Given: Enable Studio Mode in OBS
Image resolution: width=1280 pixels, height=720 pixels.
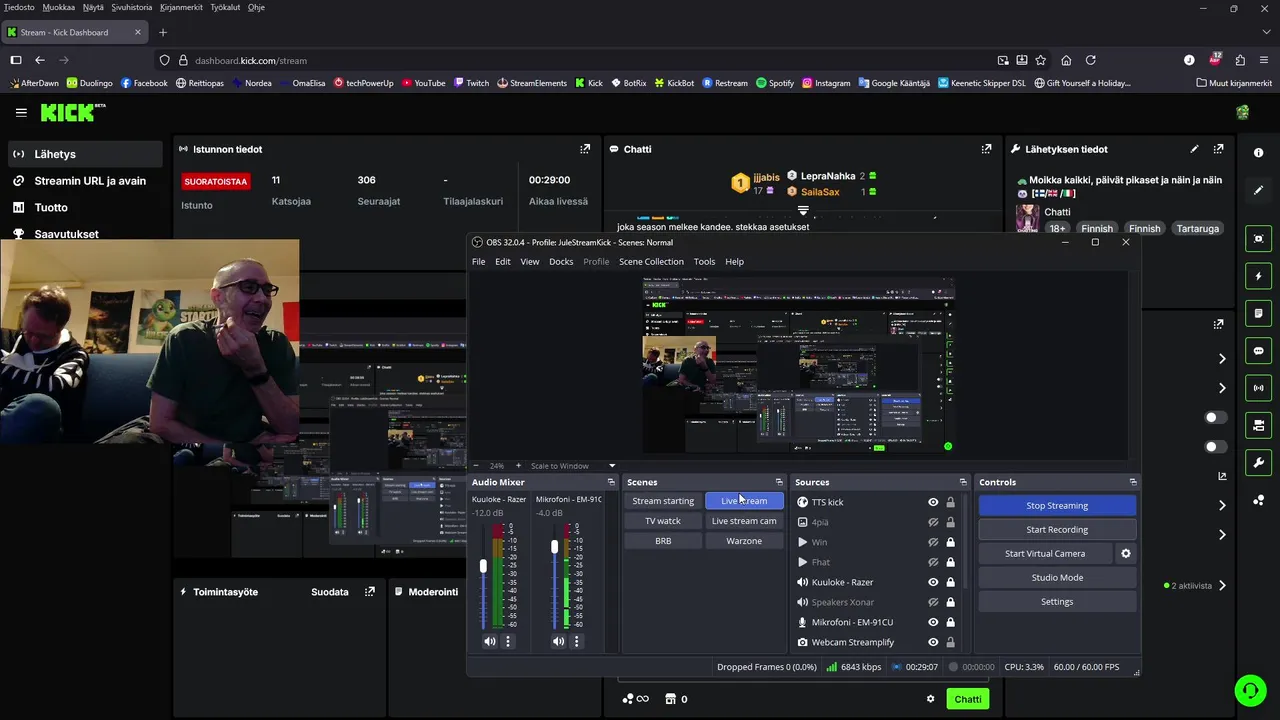Looking at the screenshot, I should [x=1057, y=577].
